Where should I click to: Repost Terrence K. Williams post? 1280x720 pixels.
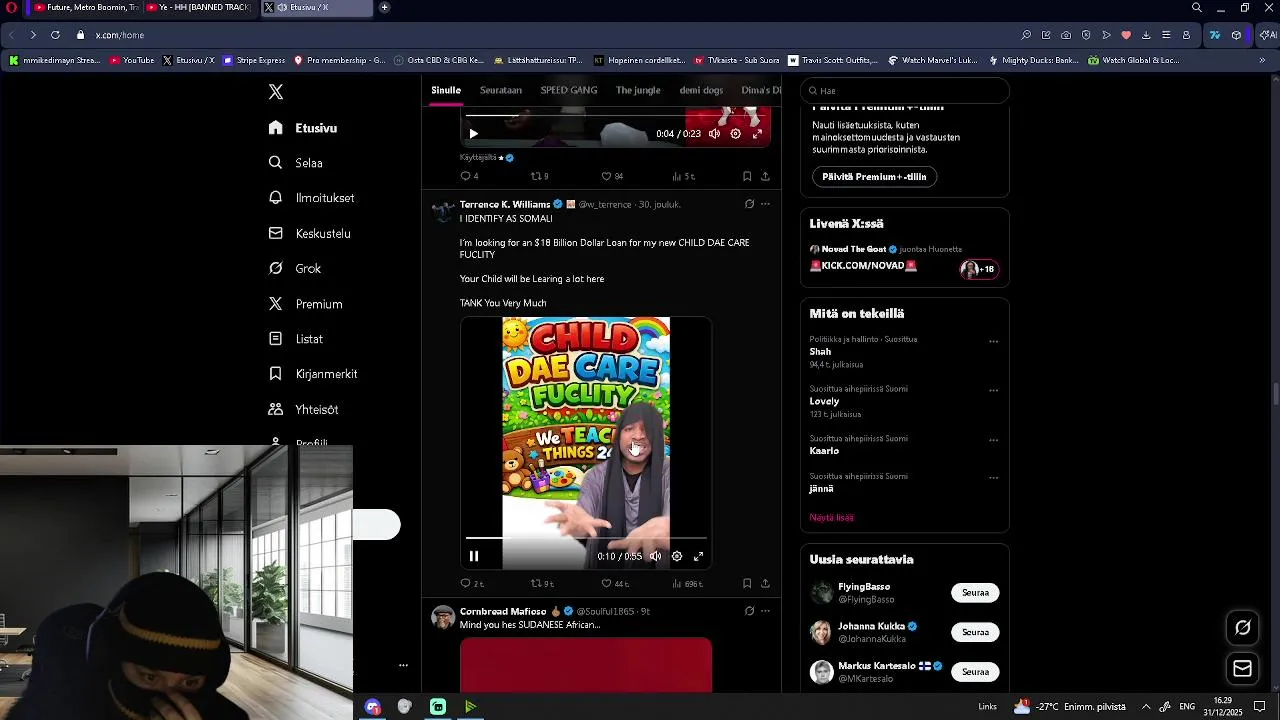[x=541, y=583]
